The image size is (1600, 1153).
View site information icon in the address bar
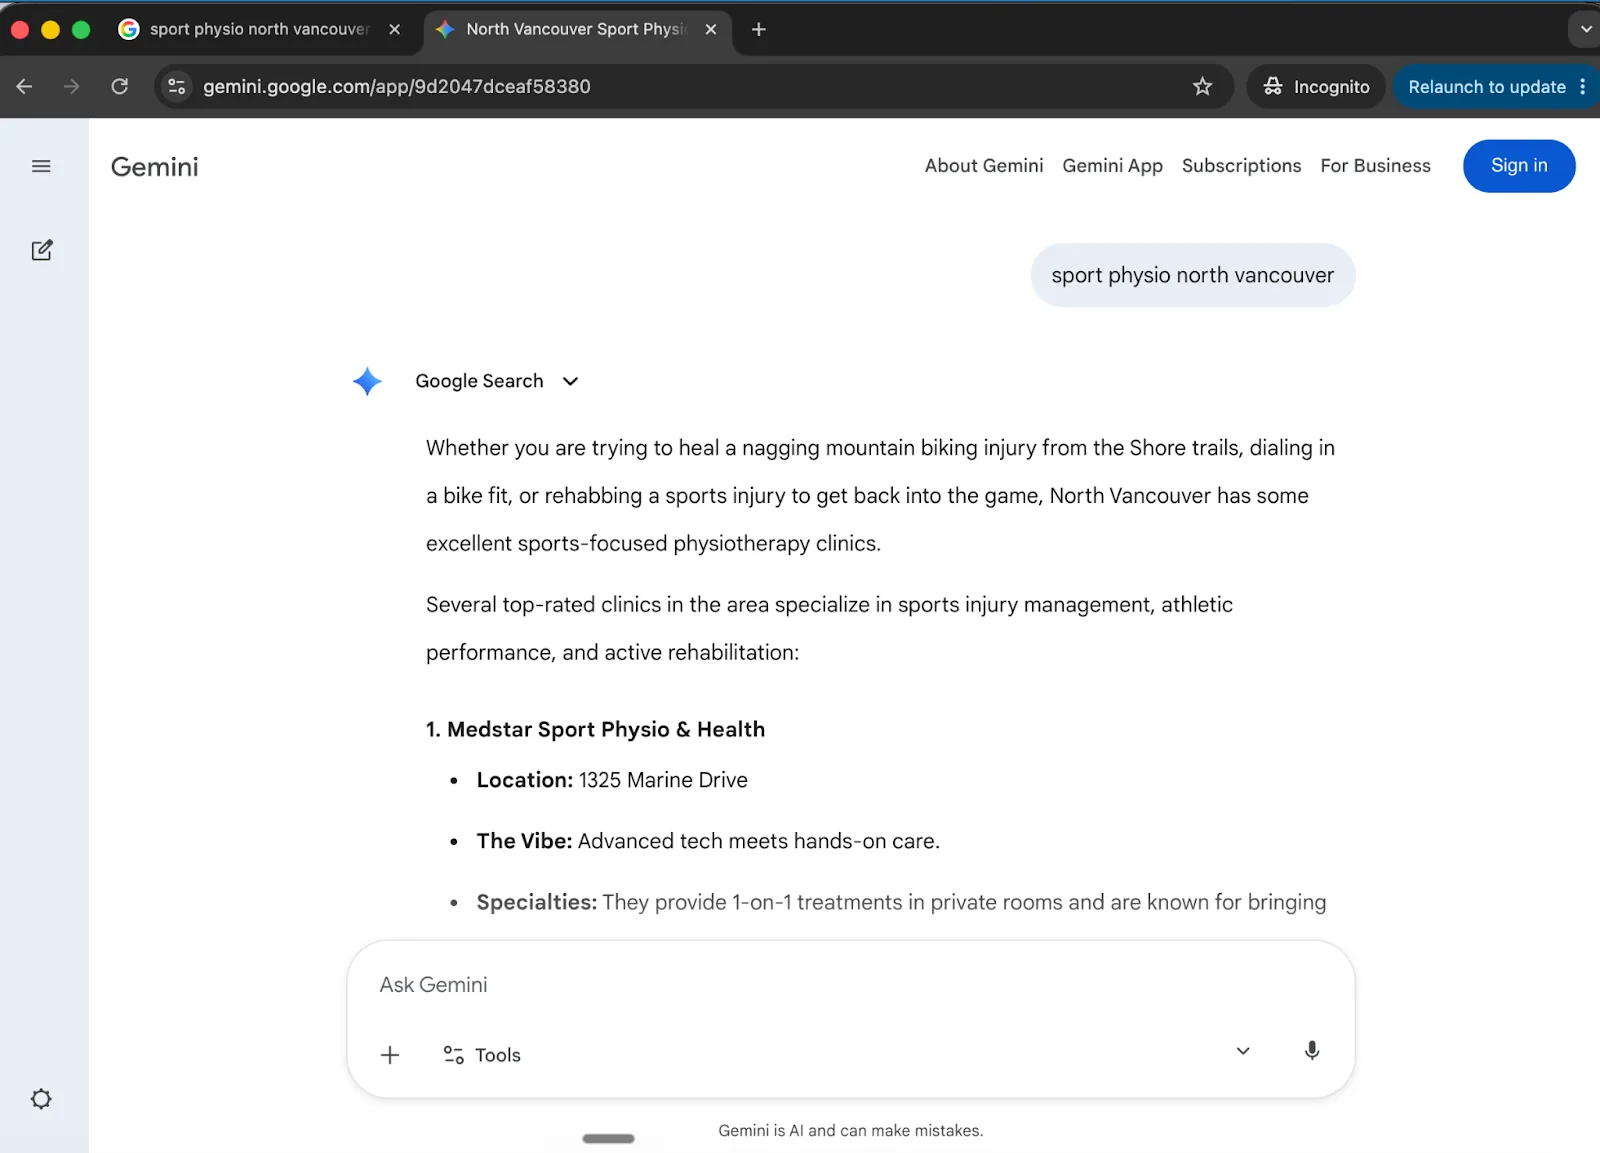click(177, 86)
